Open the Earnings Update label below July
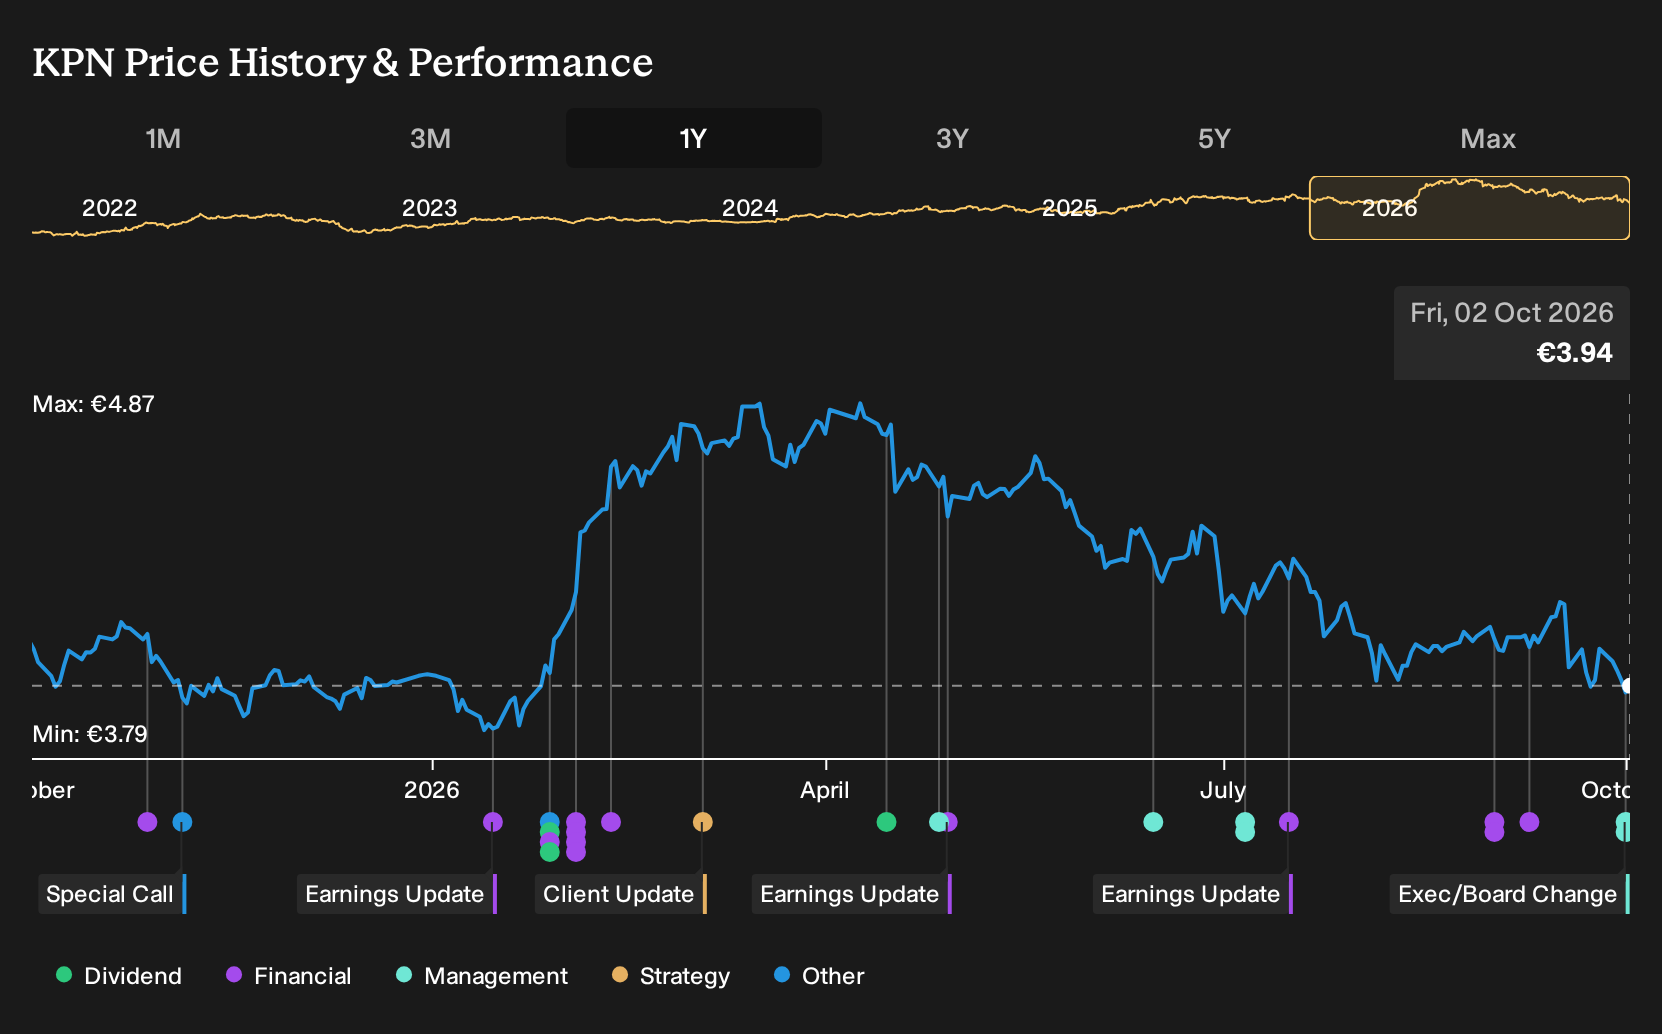 tap(1193, 894)
